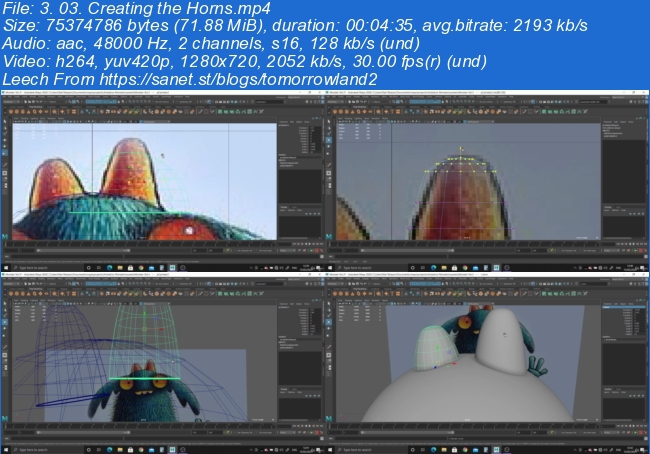This screenshot has width=650, height=454.
Task: Click the Windows Start button in top-left frame taskbar
Action: [x=6, y=267]
